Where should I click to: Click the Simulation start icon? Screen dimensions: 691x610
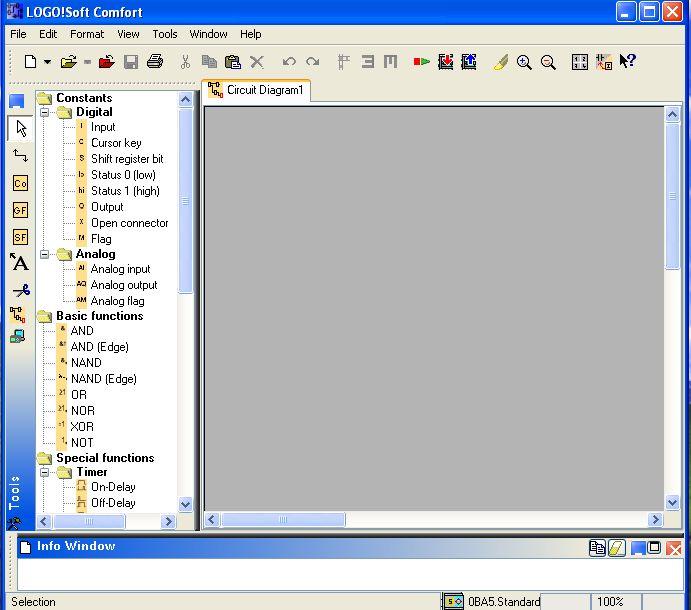421,62
